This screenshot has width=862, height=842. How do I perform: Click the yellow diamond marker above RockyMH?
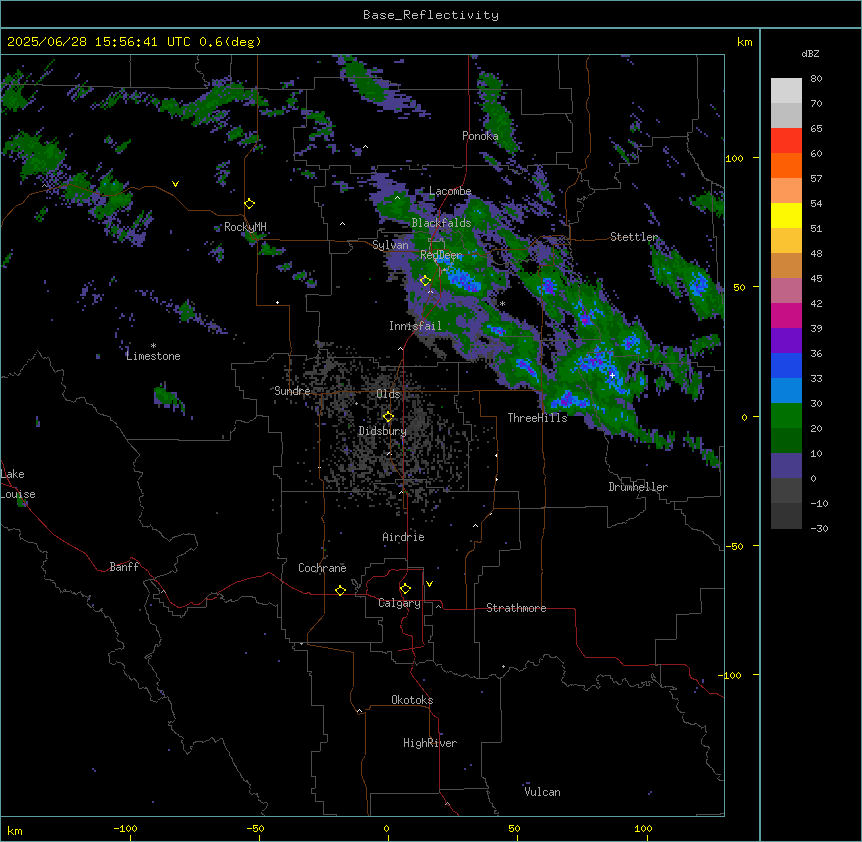pos(250,204)
